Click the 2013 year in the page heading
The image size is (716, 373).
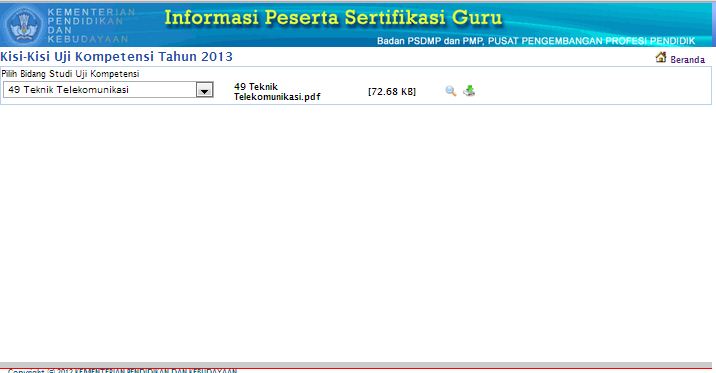pyautogui.click(x=217, y=57)
